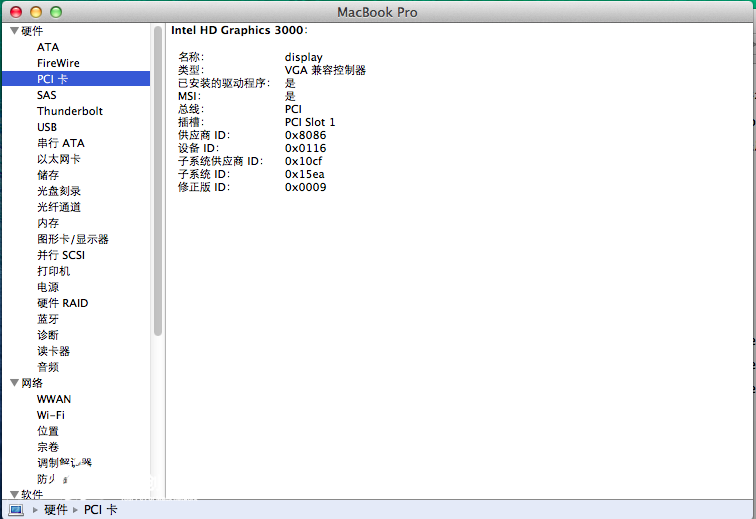Image resolution: width=756 pixels, height=519 pixels.
Task: Open the FireWire hardware entry
Action: (58, 63)
